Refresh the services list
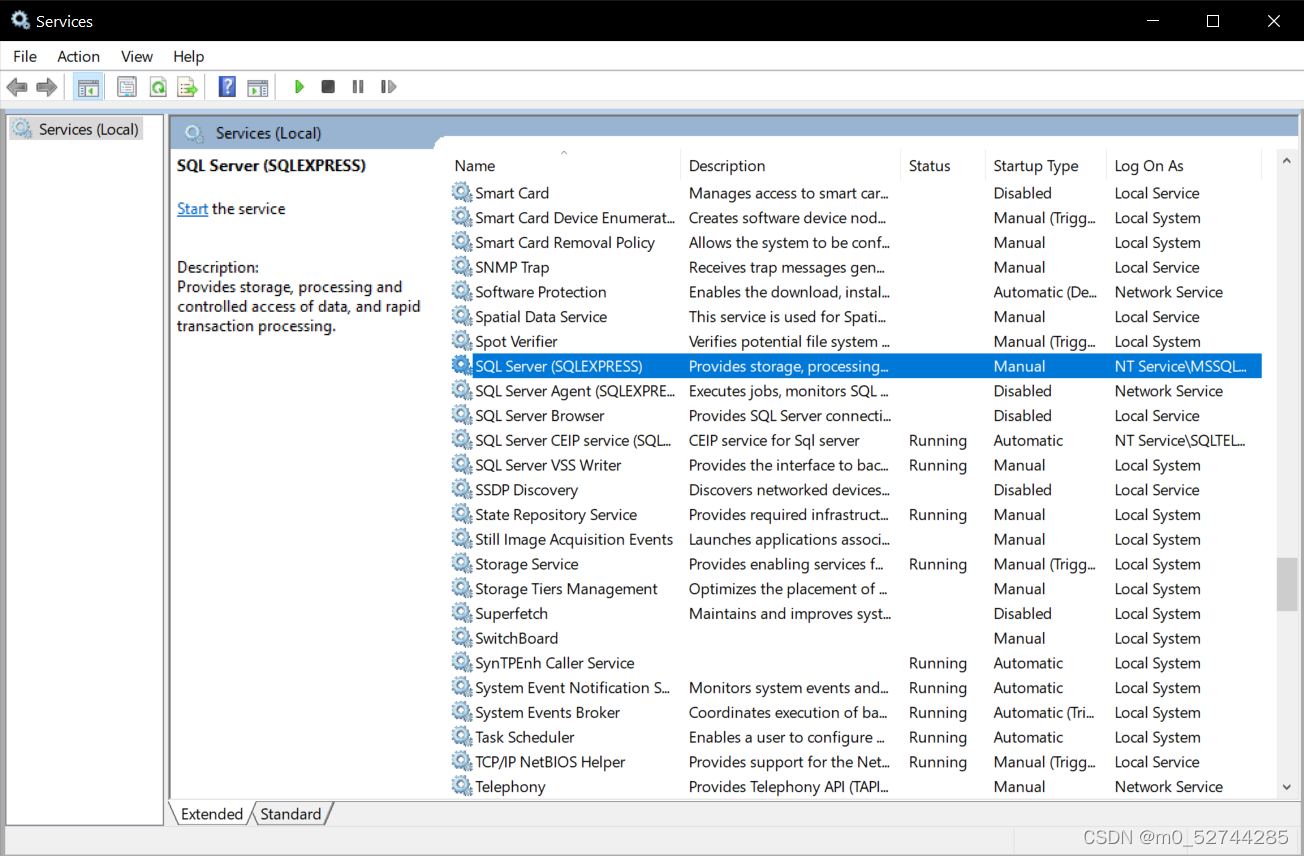This screenshot has height=856, width=1304. [158, 86]
